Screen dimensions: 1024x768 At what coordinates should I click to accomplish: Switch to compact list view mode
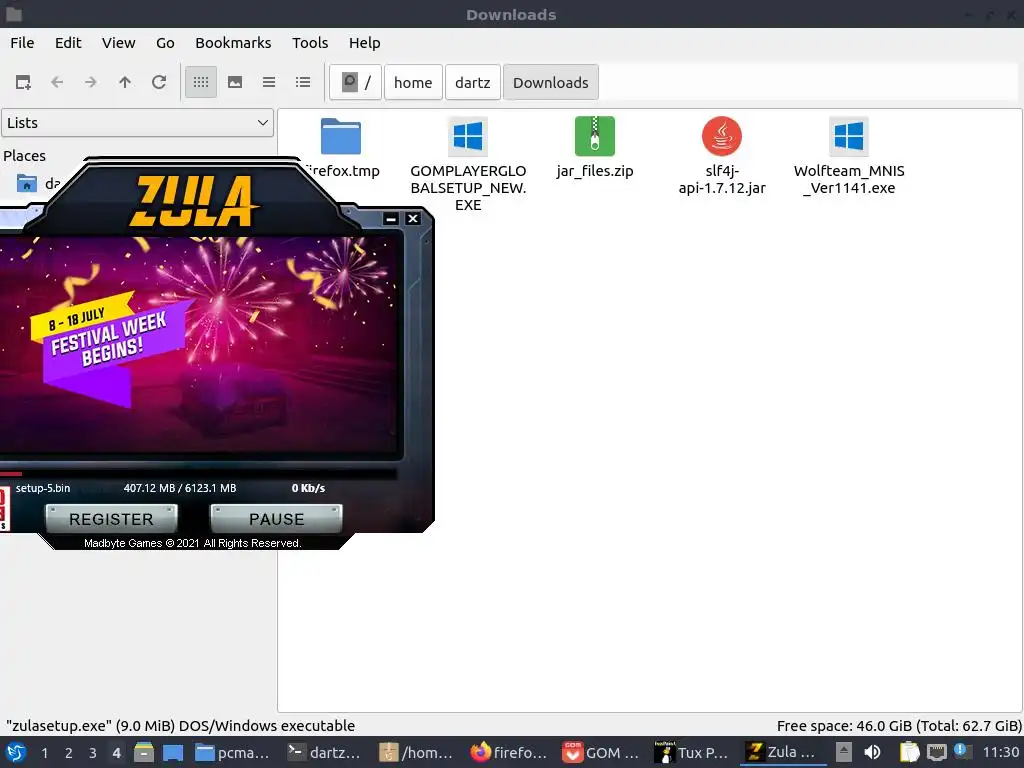[x=269, y=82]
